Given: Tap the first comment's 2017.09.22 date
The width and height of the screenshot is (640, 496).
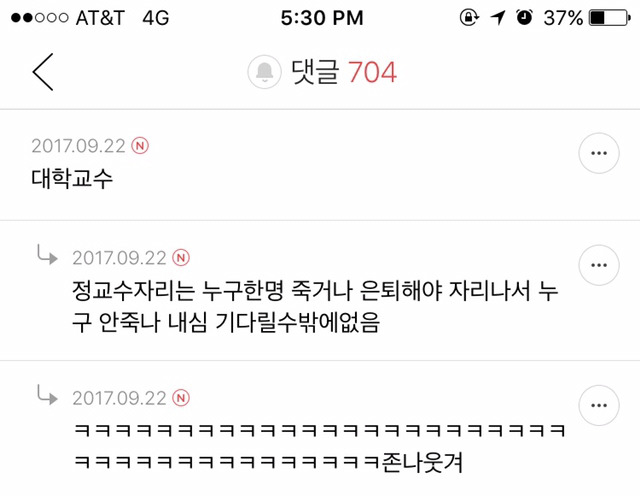Looking at the screenshot, I should coord(78,146).
